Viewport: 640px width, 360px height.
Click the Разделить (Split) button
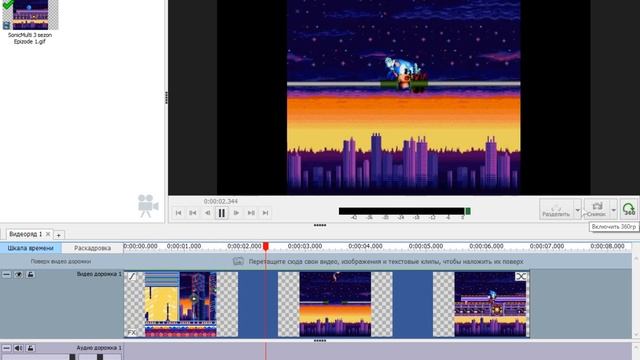(x=556, y=209)
